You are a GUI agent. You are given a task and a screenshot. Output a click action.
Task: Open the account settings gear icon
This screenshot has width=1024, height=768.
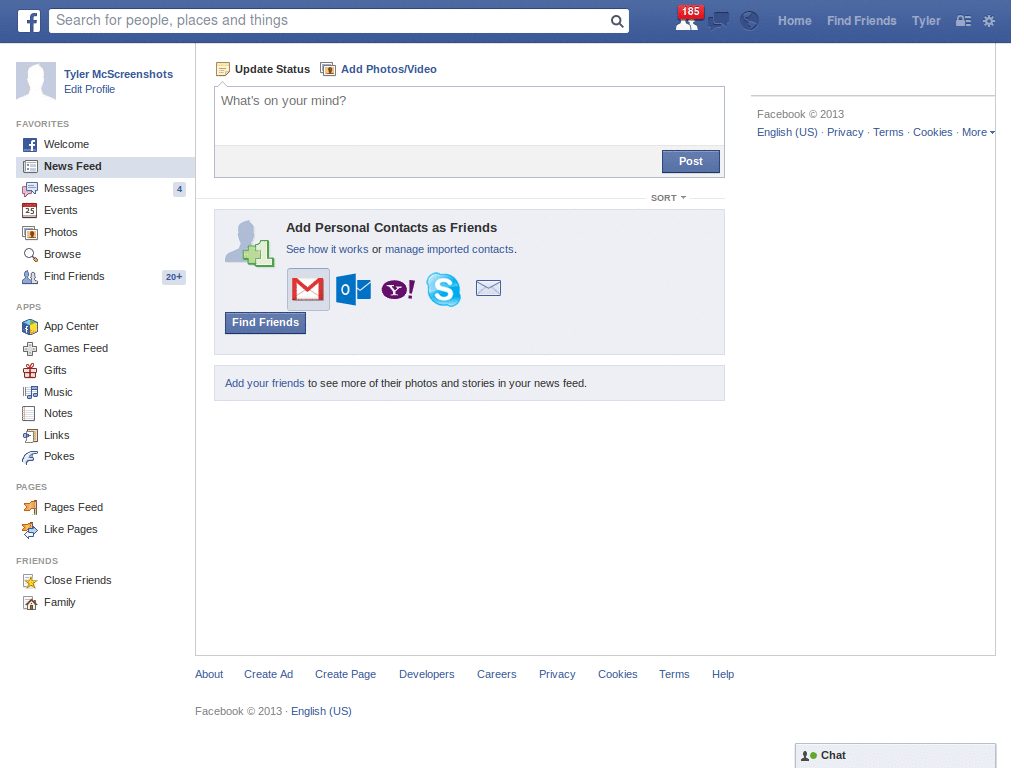pos(989,21)
